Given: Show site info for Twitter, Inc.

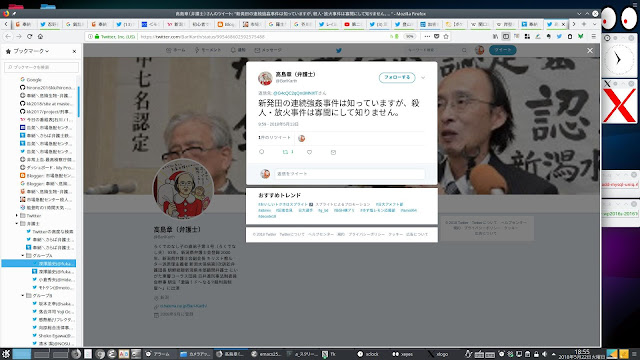Looking at the screenshot, I should pyautogui.click(x=115, y=36).
